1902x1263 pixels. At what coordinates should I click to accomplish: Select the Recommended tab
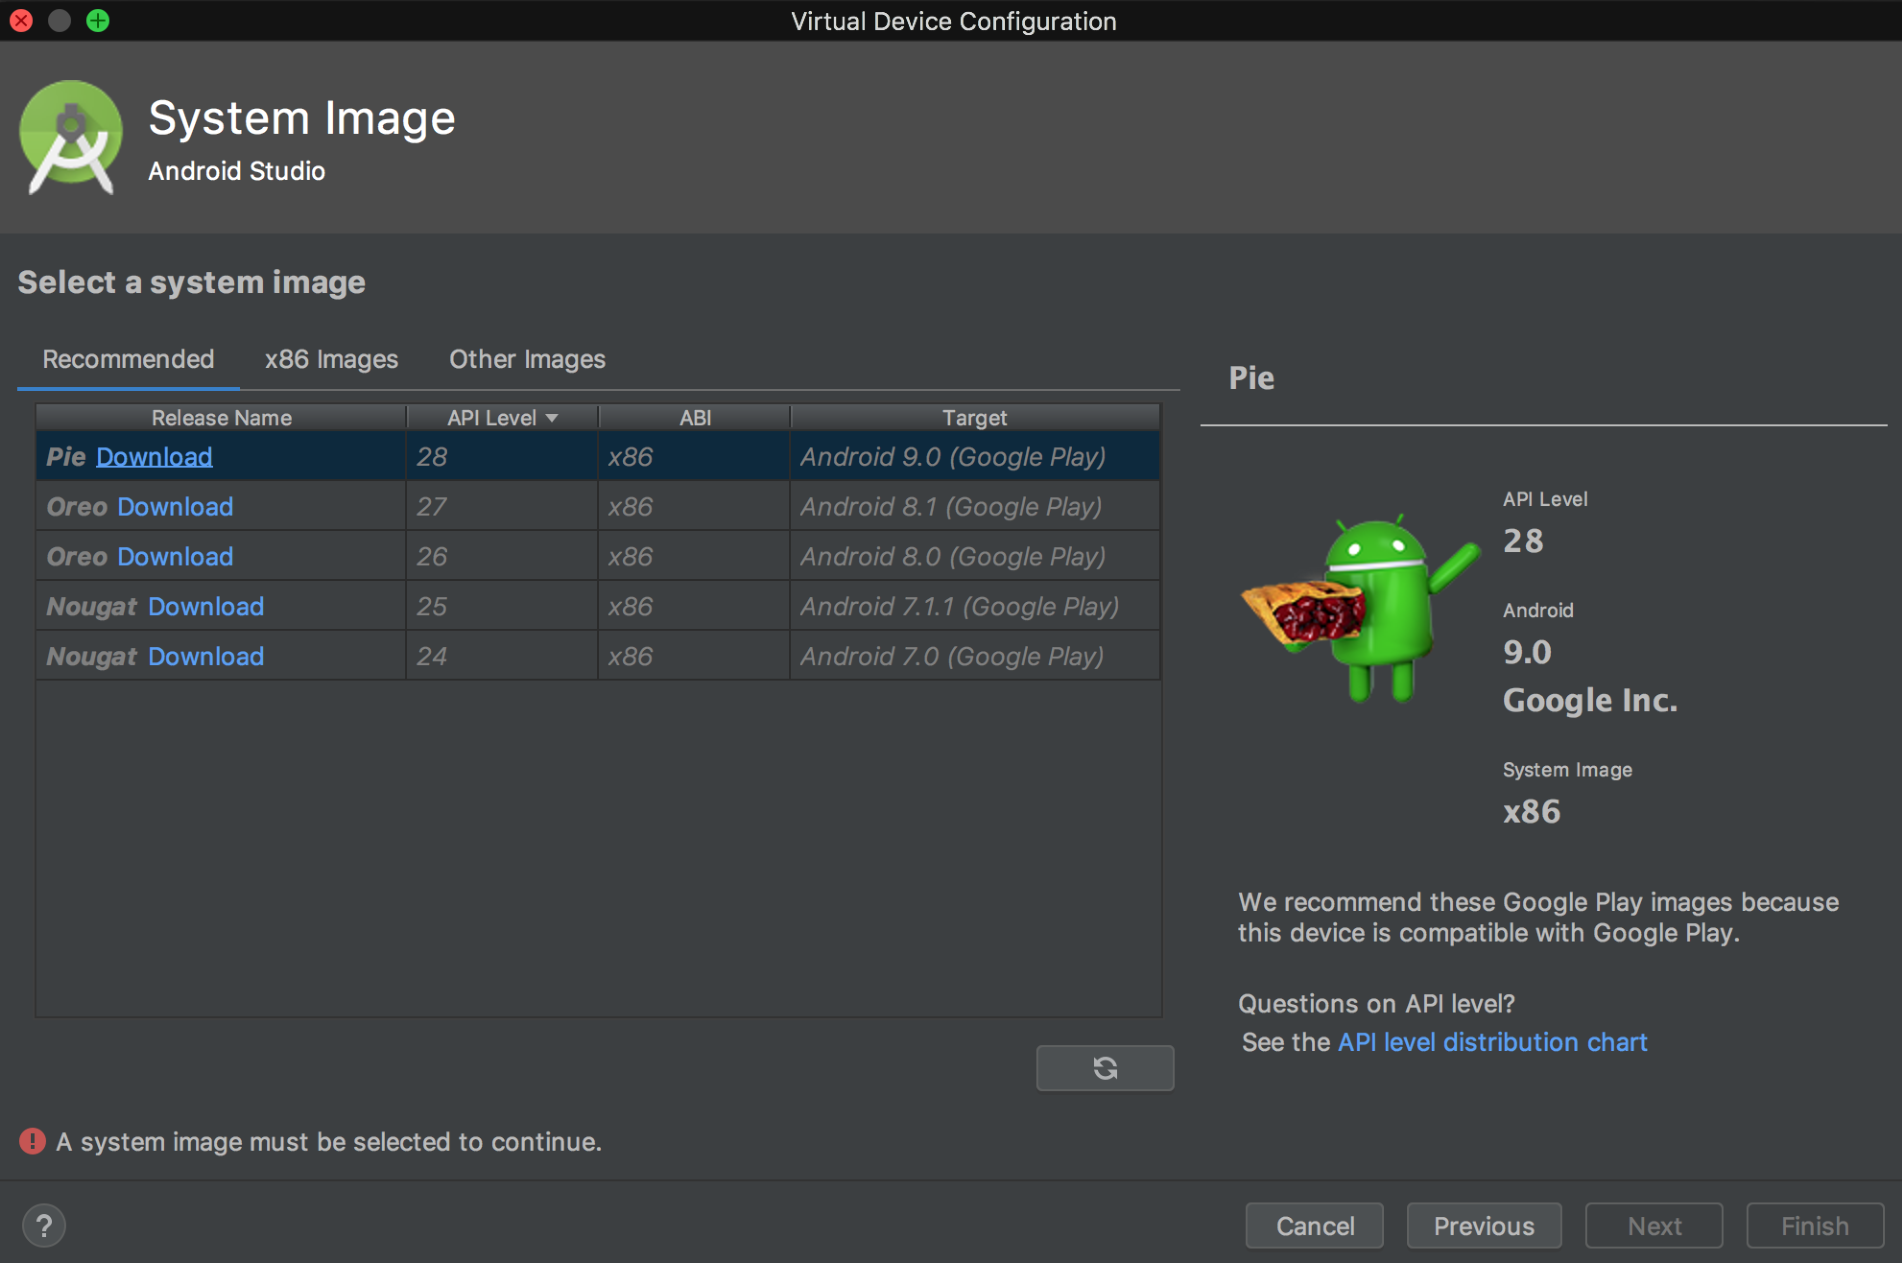coord(128,359)
